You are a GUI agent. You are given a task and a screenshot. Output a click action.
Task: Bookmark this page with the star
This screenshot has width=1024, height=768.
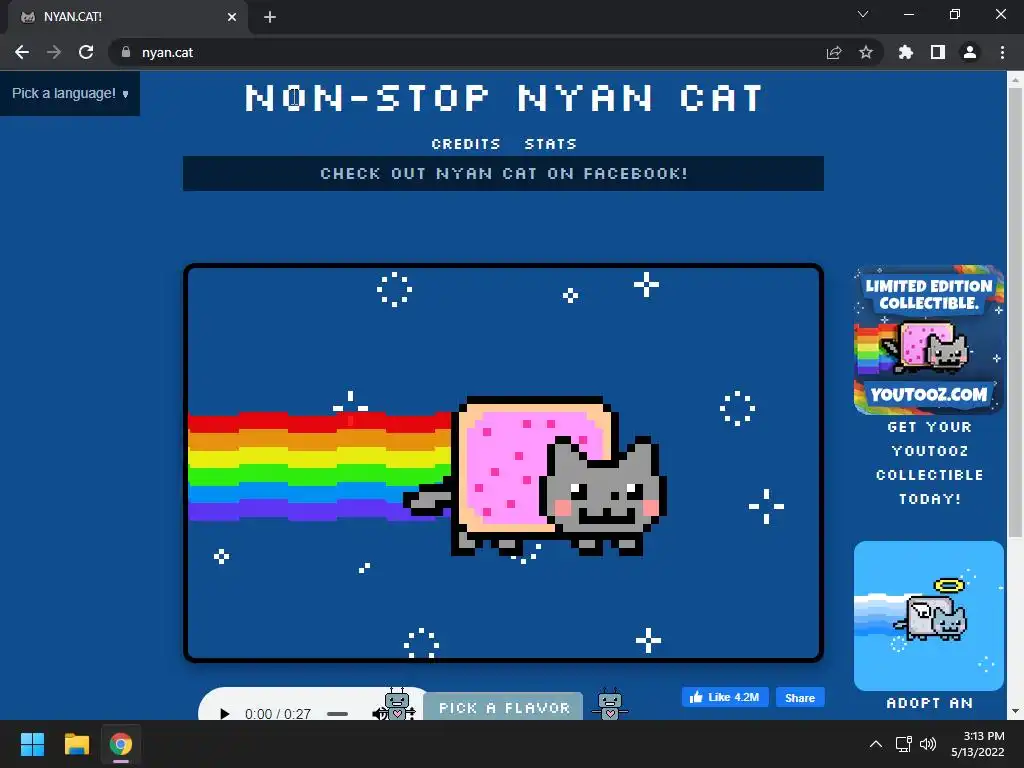pyautogui.click(x=865, y=52)
